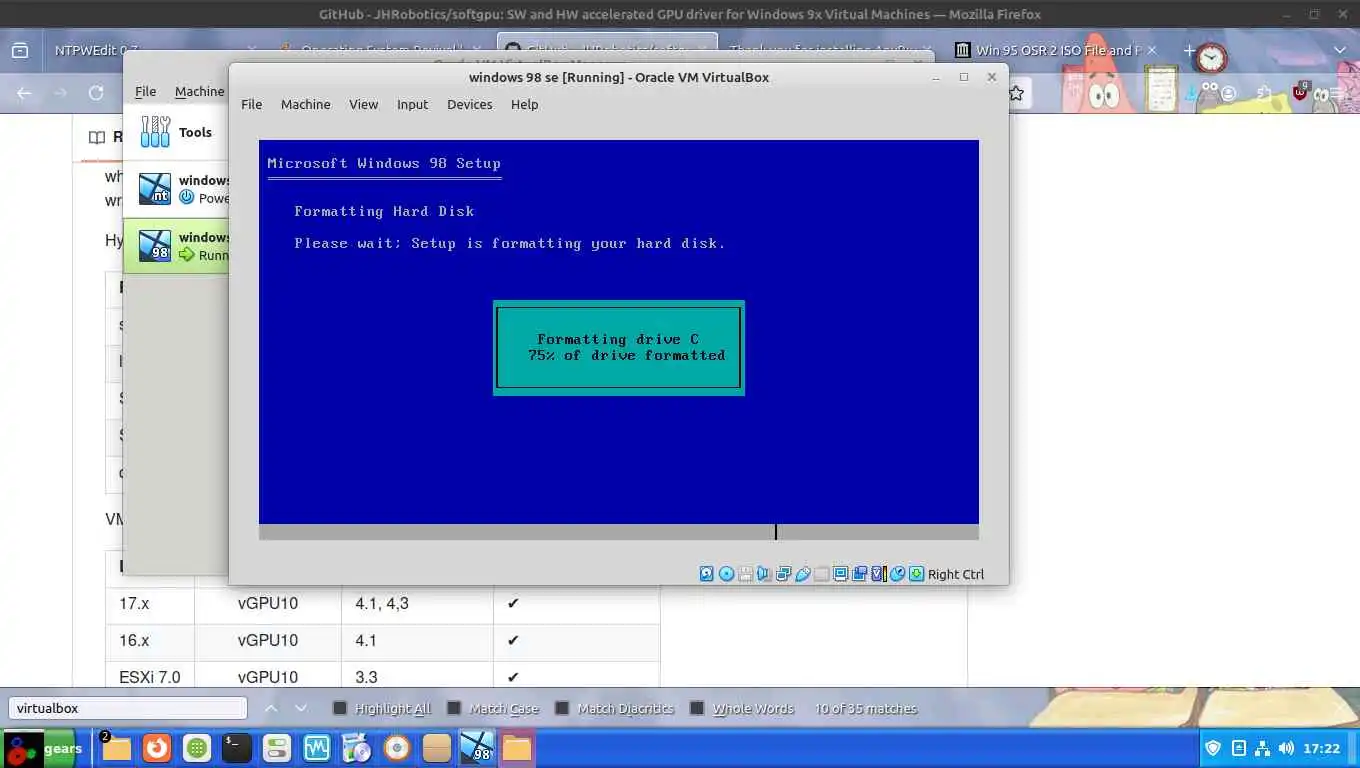Open the uBlock Origin extension icon
The width and height of the screenshot is (1360, 768).
(1300, 92)
